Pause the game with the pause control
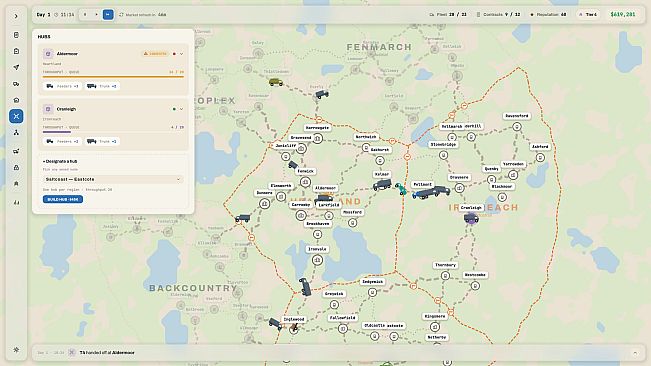 pos(85,15)
